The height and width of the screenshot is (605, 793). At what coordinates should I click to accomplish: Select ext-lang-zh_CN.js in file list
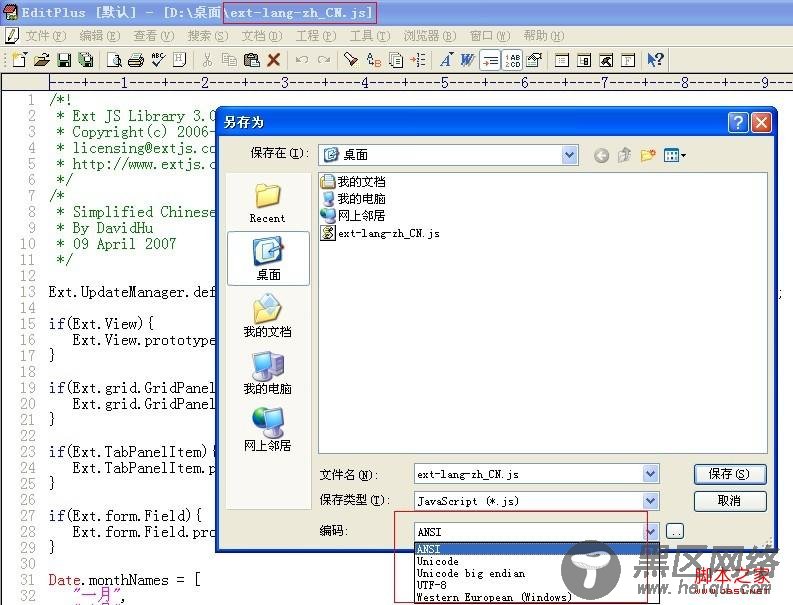tap(380, 233)
